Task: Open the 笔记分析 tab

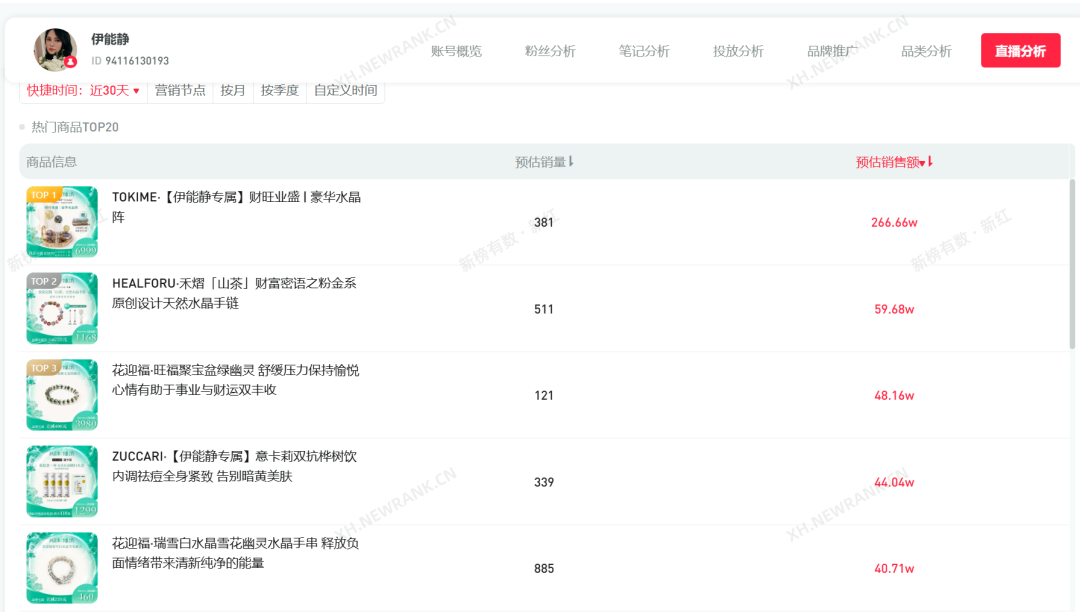Action: click(x=644, y=51)
